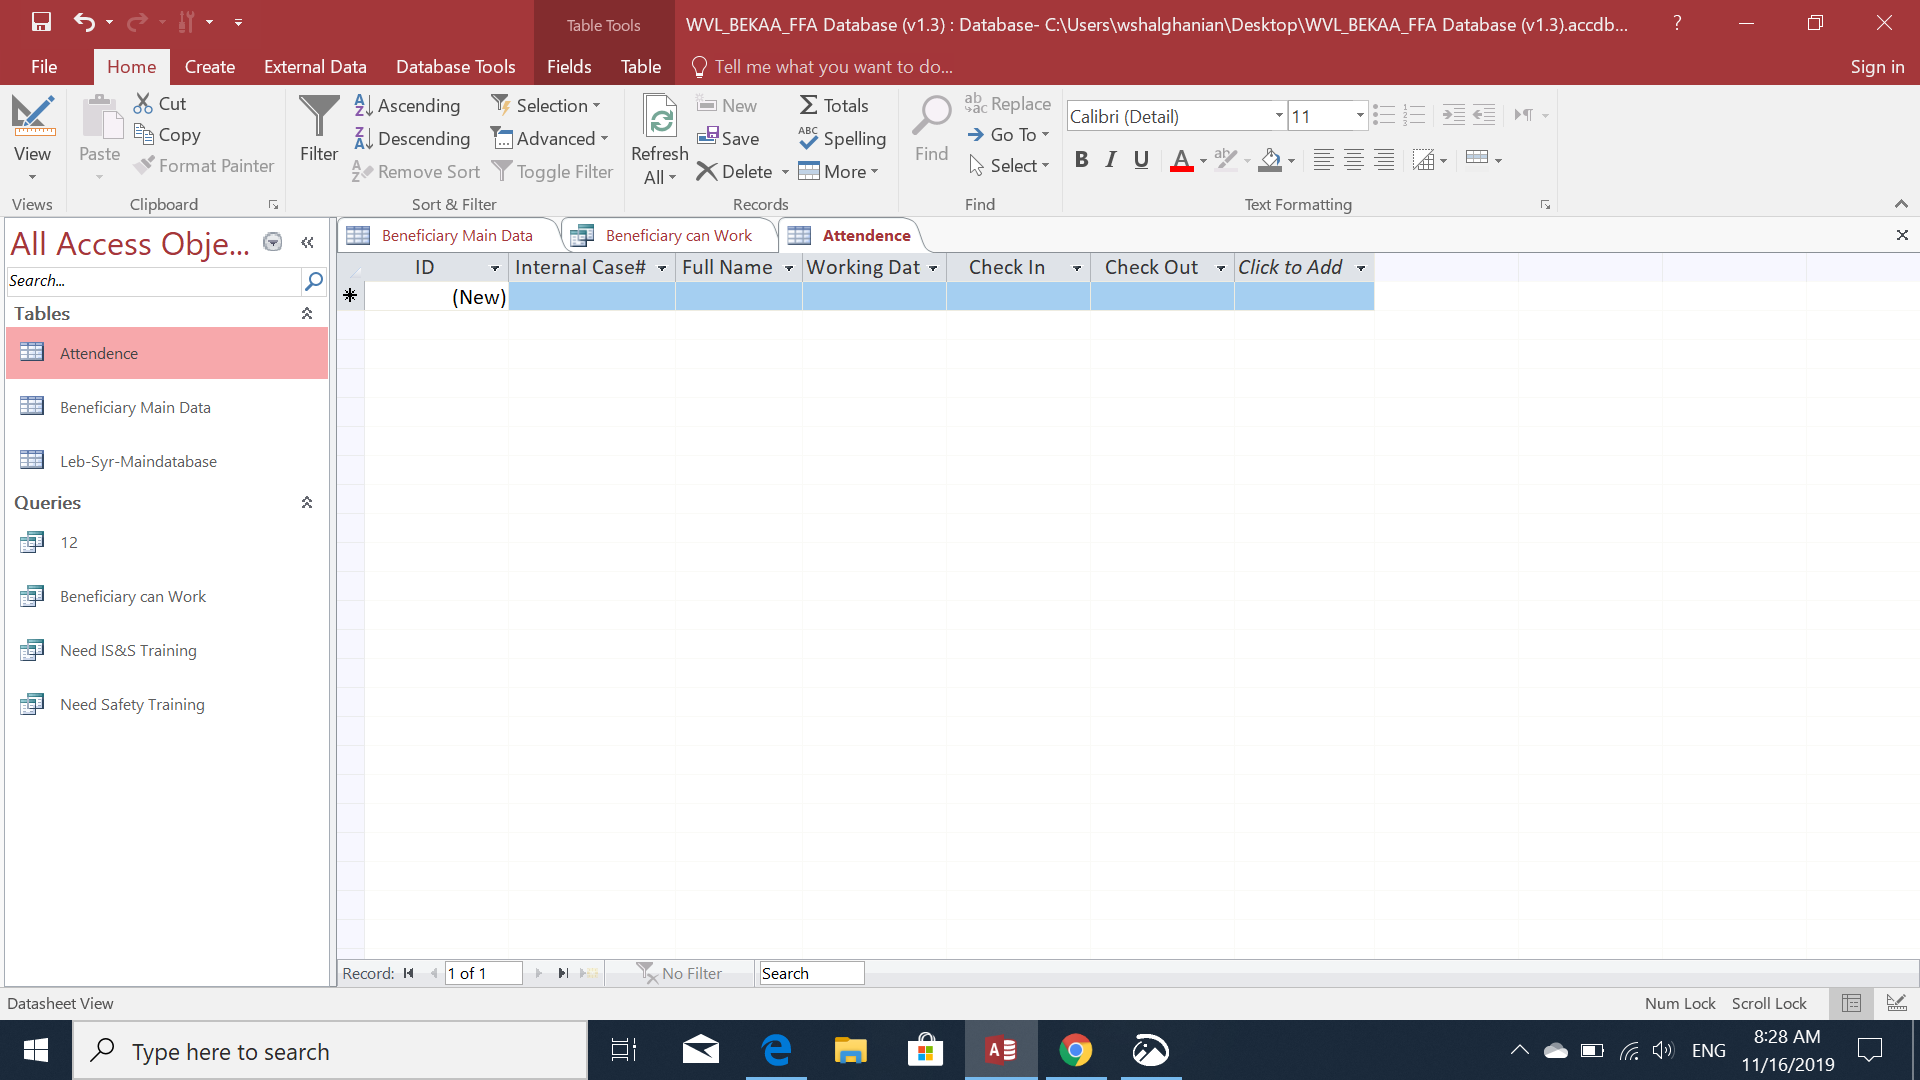The image size is (1920, 1080).
Task: Open the Beneficiary can Work query
Action: (132, 596)
